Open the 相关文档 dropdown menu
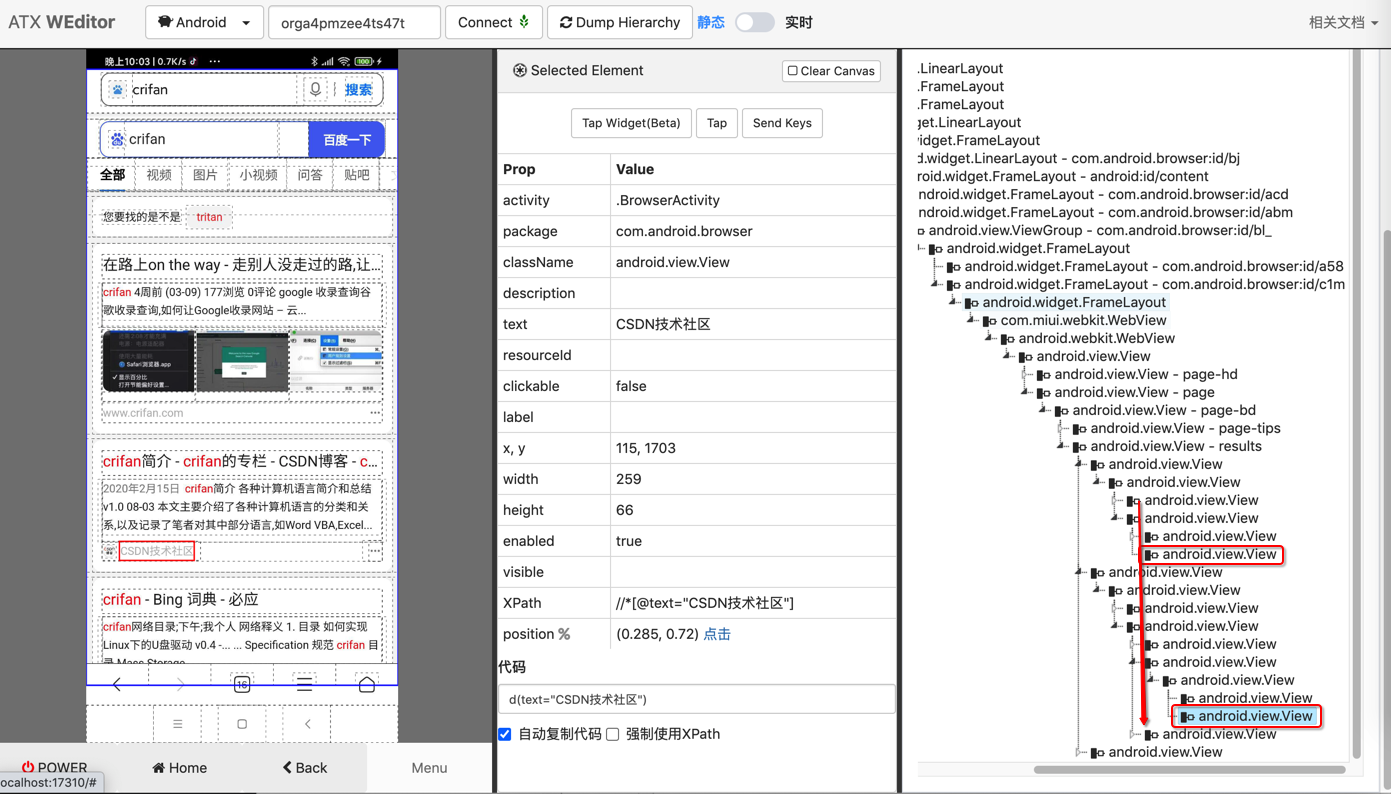The width and height of the screenshot is (1391, 795). point(1343,22)
